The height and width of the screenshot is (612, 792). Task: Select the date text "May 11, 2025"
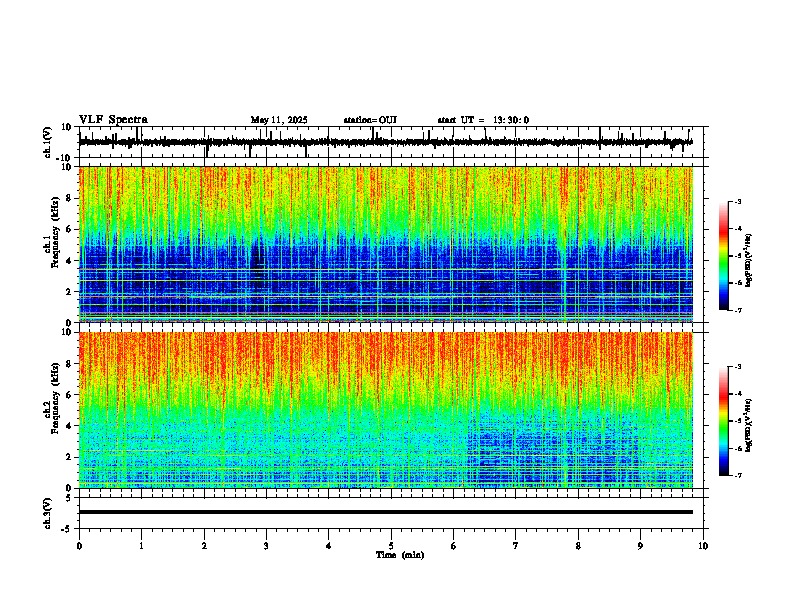click(279, 120)
